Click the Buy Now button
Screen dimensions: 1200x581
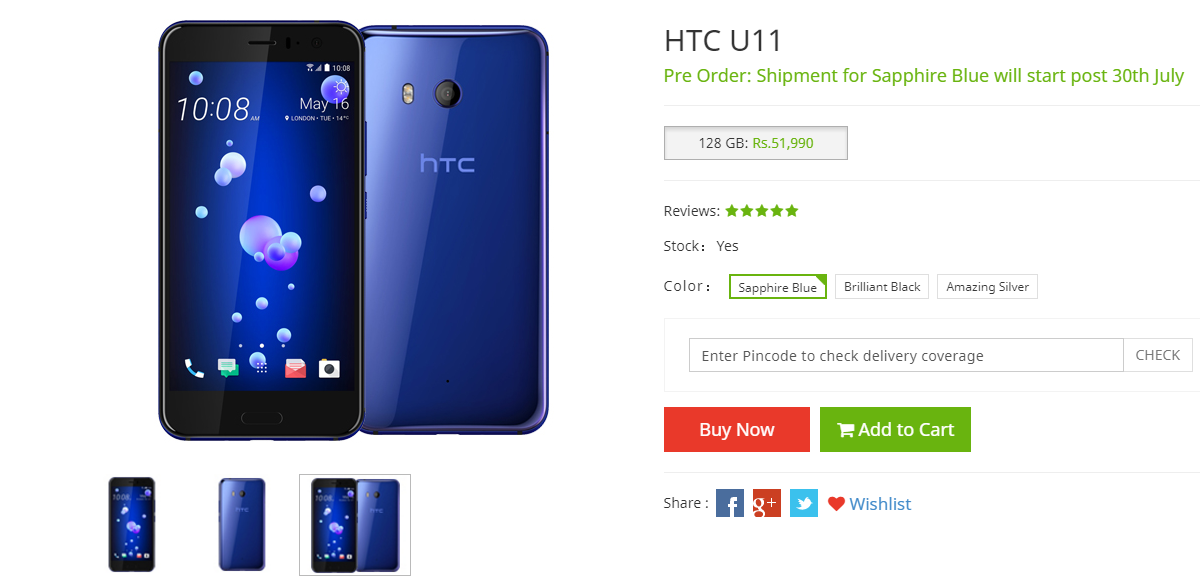[737, 429]
